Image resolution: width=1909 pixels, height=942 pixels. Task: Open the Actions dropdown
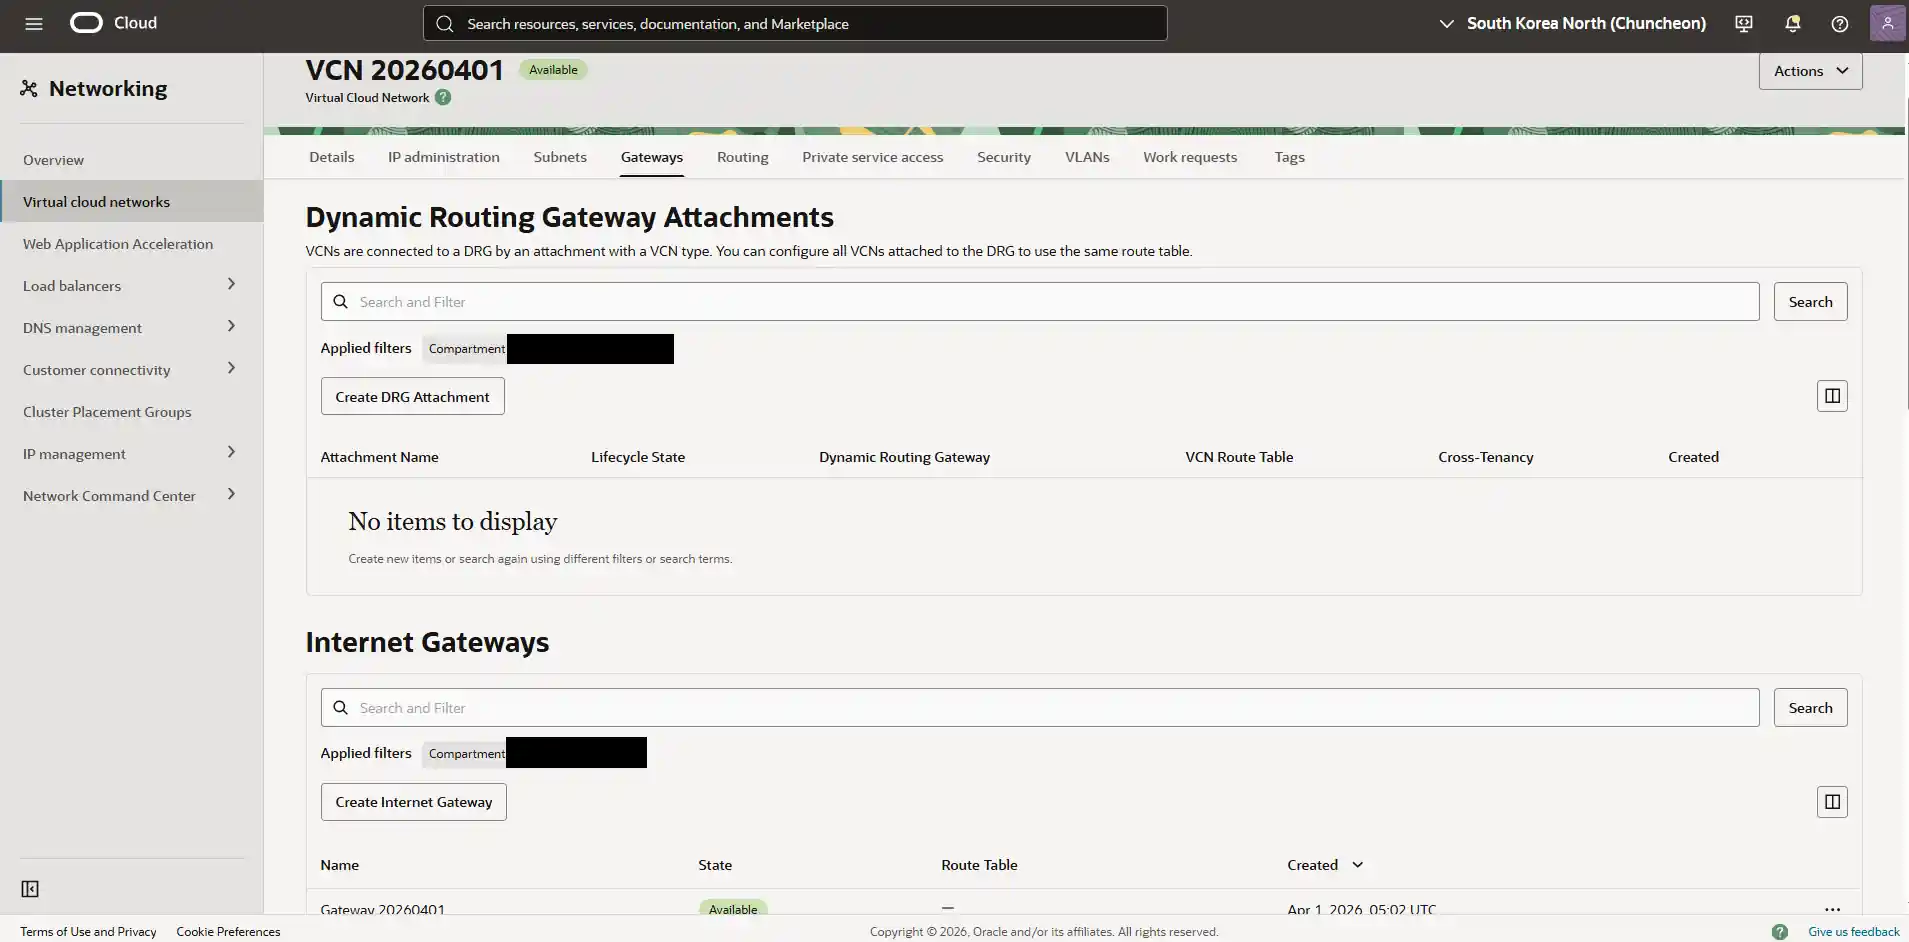(x=1810, y=71)
